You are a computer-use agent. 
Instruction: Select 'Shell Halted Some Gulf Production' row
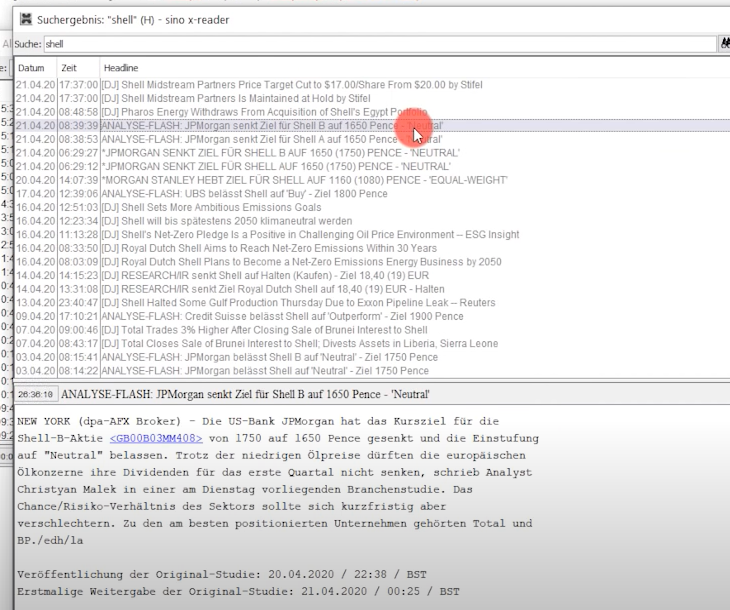(x=372, y=303)
